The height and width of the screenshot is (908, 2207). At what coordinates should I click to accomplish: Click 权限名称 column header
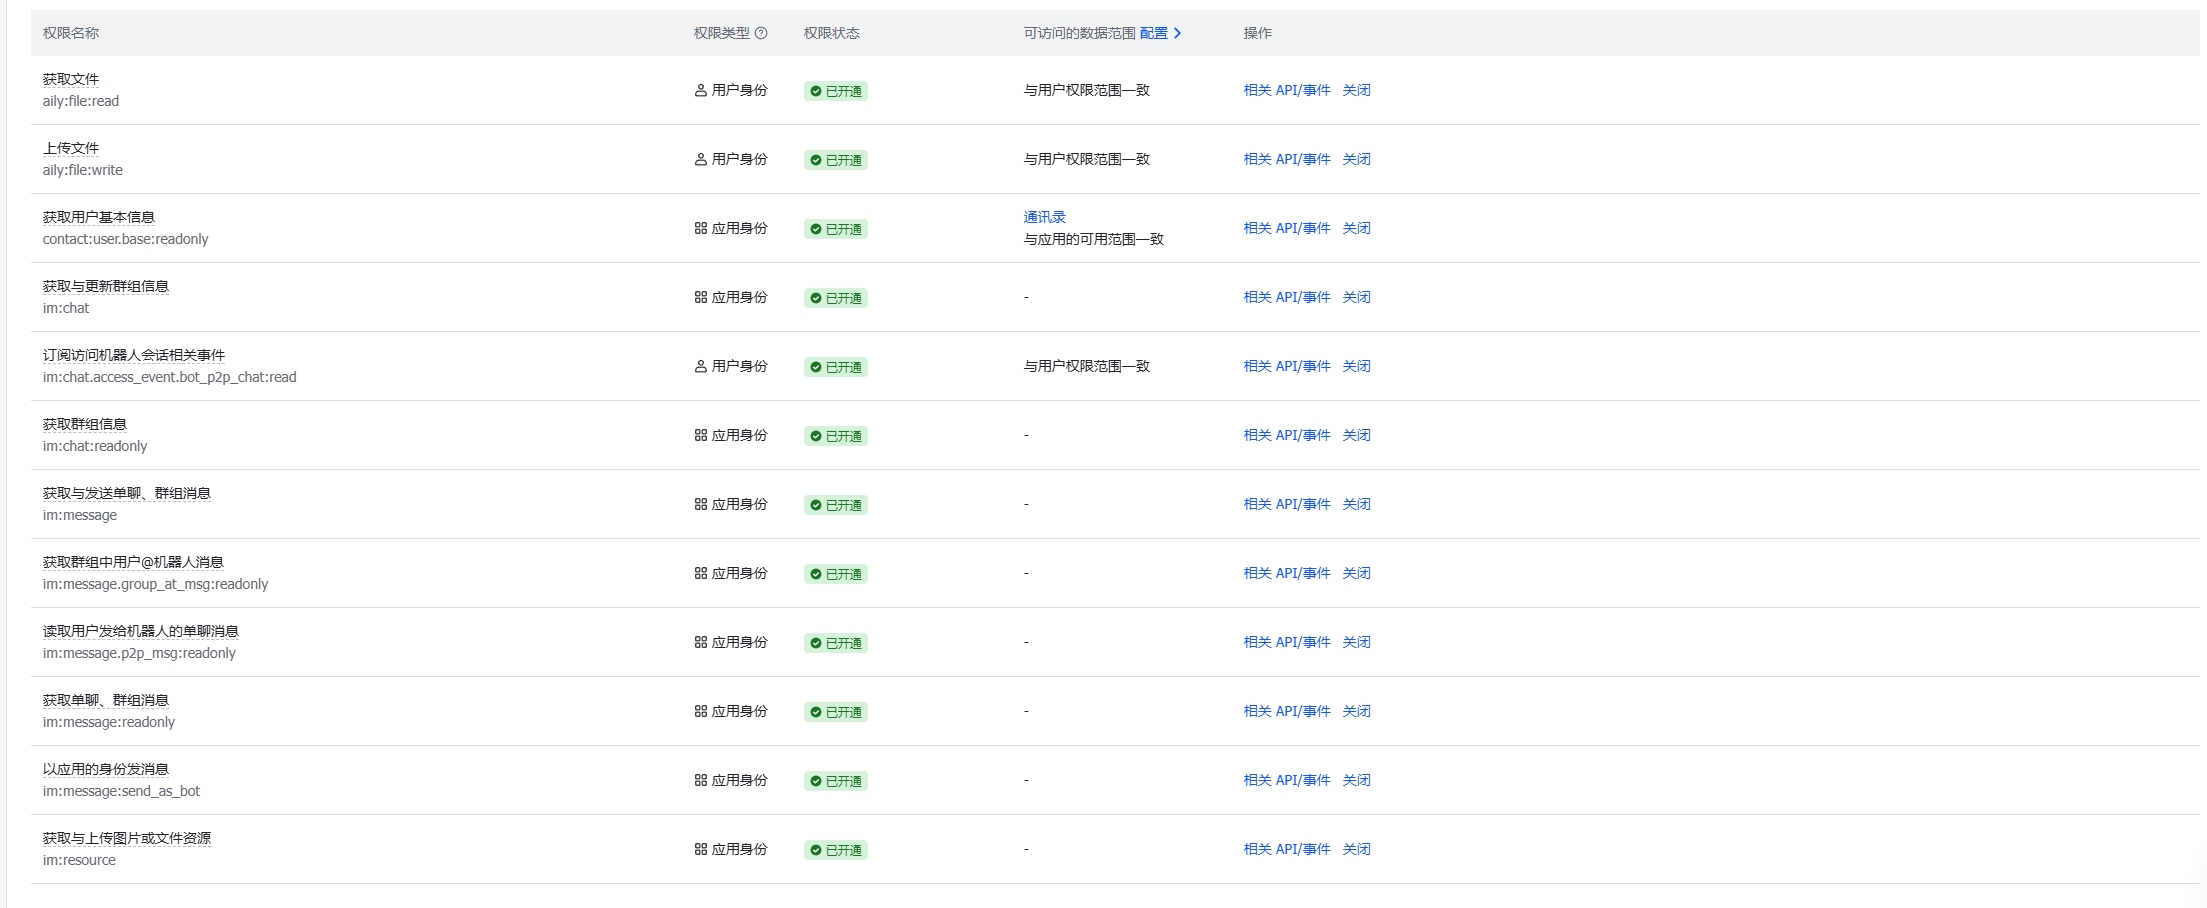pyautogui.click(x=71, y=33)
